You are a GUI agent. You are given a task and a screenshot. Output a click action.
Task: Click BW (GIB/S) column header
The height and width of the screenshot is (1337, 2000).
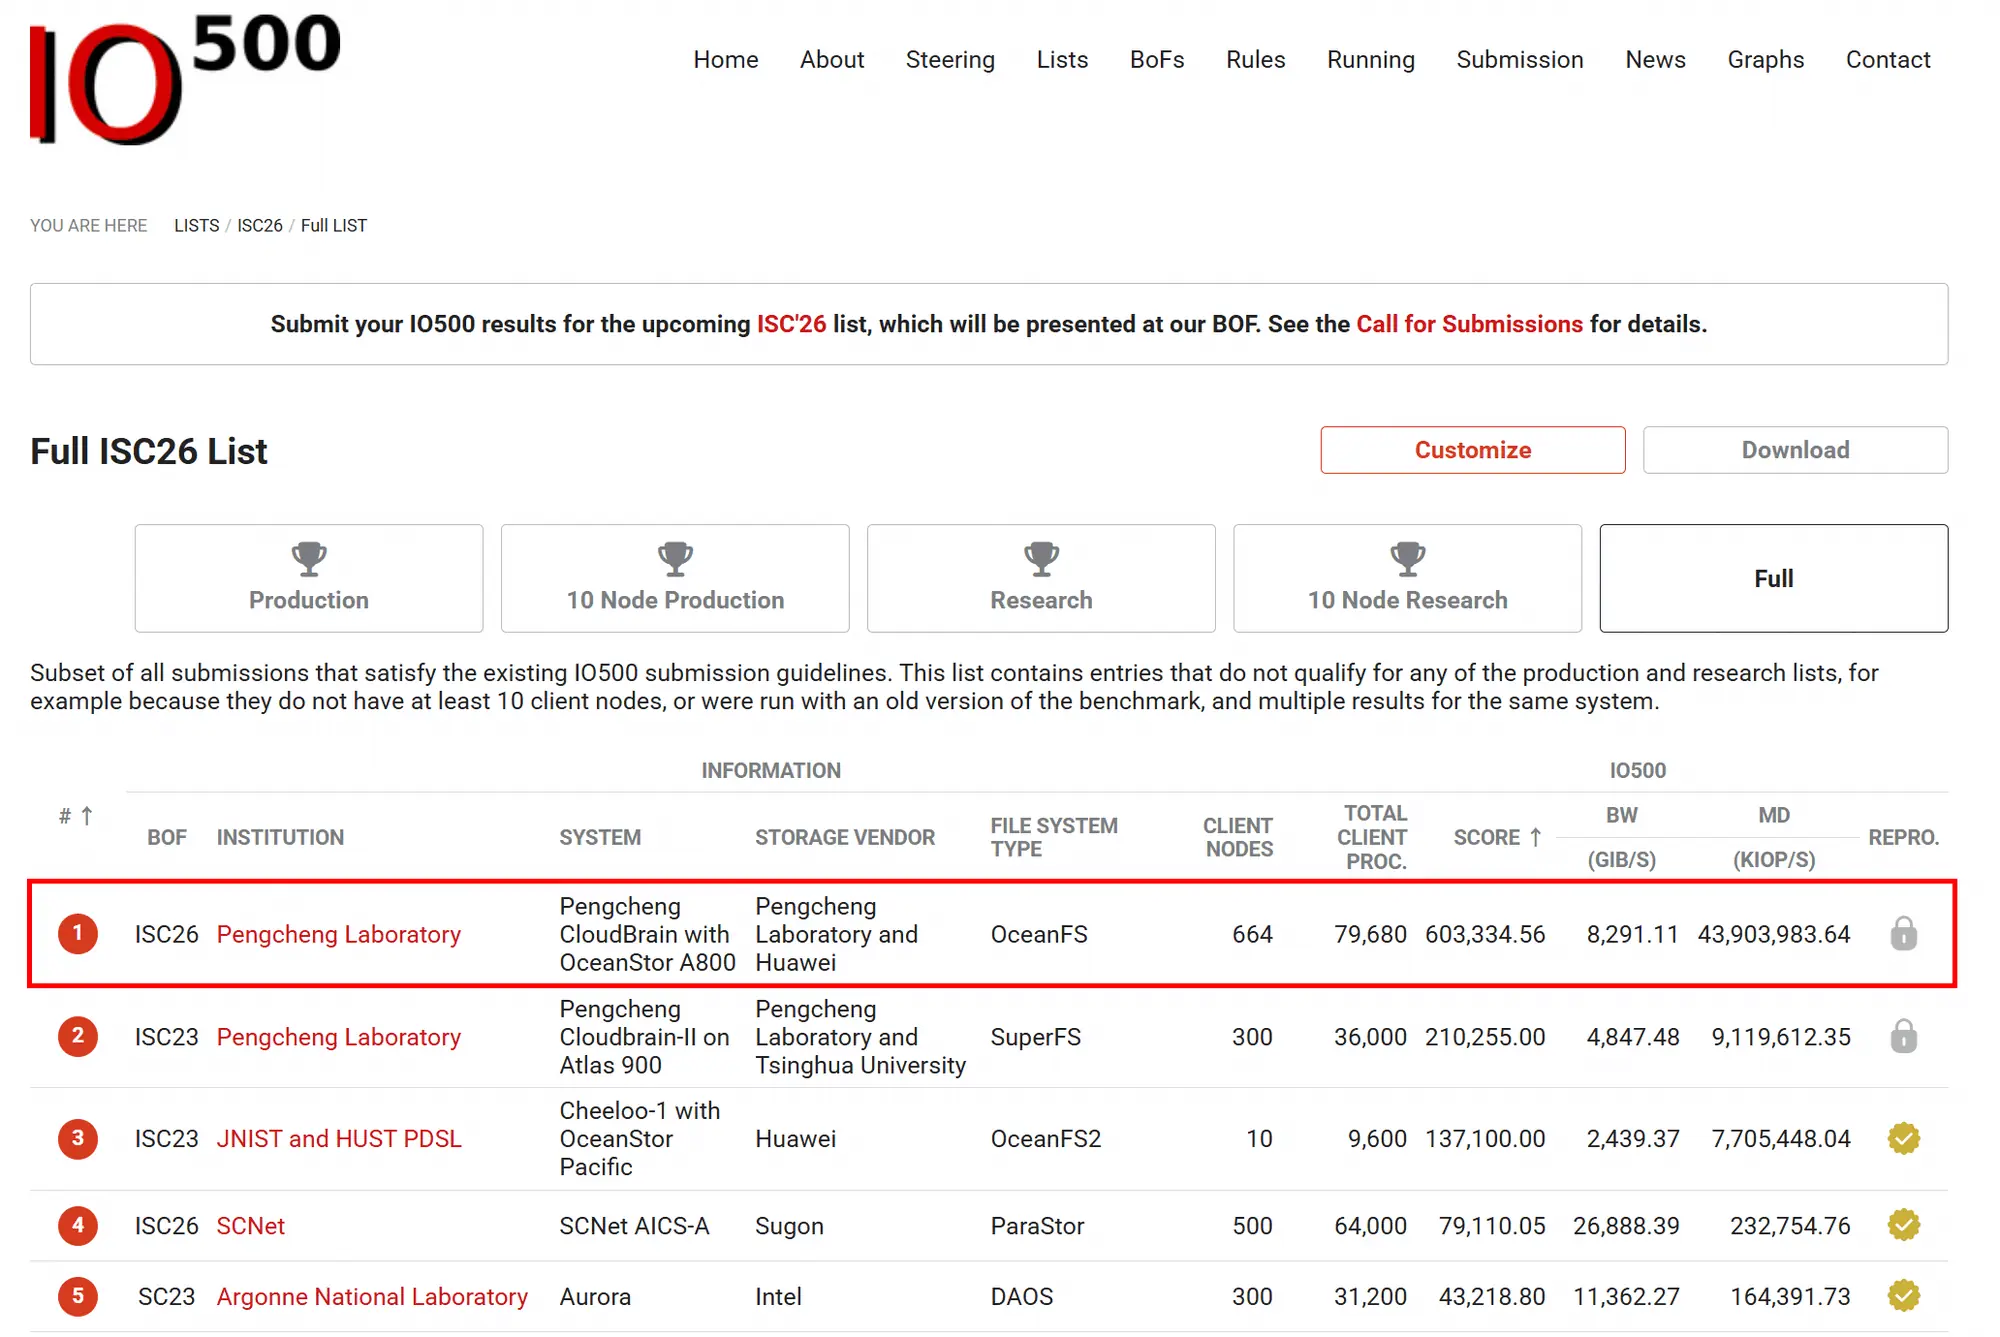[1621, 837]
